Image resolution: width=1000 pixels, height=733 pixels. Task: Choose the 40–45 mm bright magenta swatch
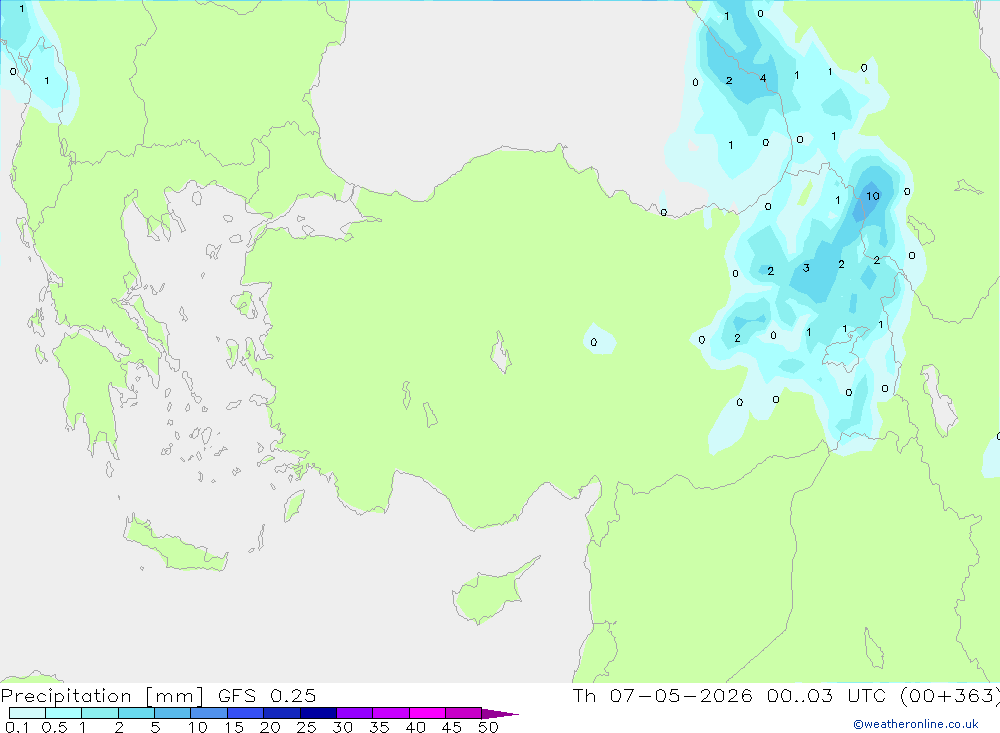pyautogui.click(x=427, y=713)
